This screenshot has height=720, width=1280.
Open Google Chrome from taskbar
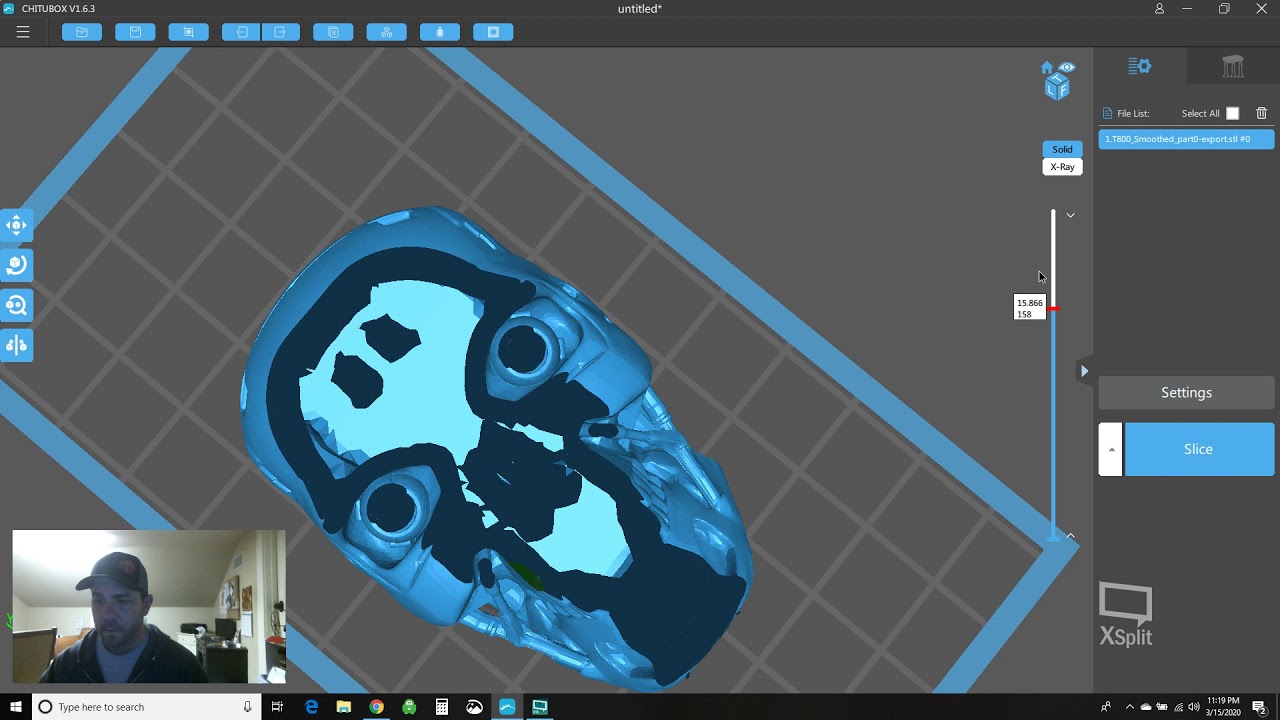[376, 707]
